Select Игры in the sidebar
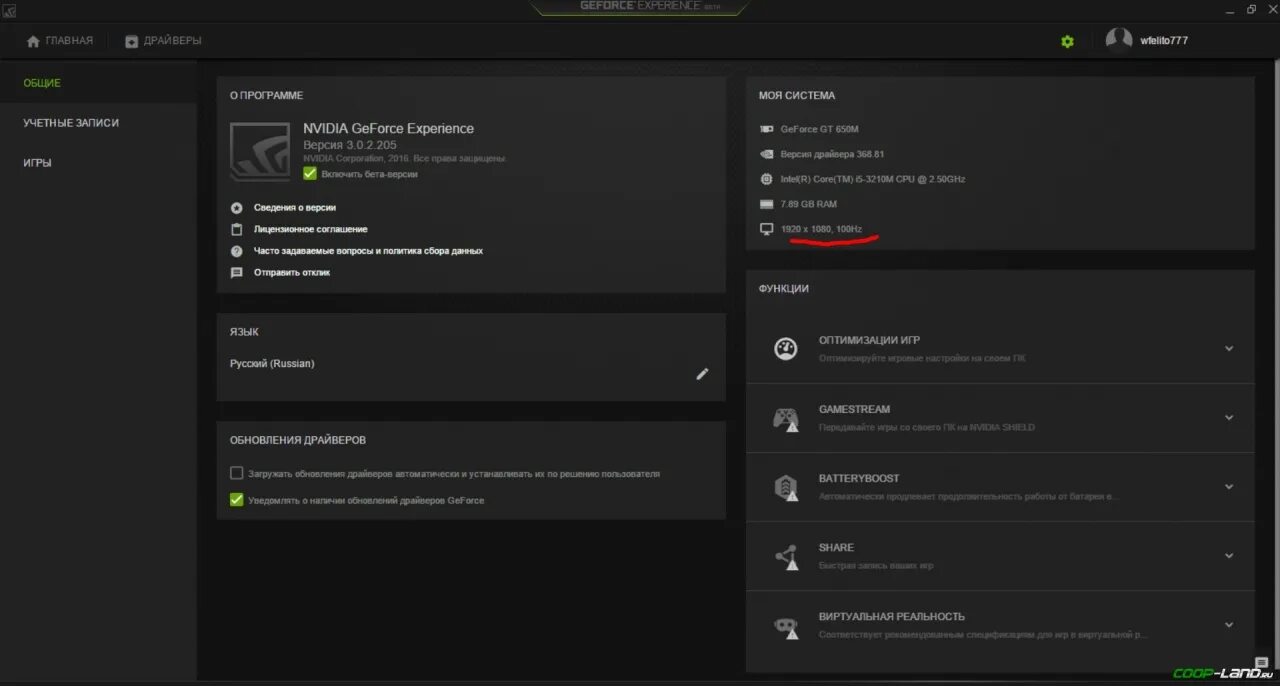 click(x=37, y=163)
